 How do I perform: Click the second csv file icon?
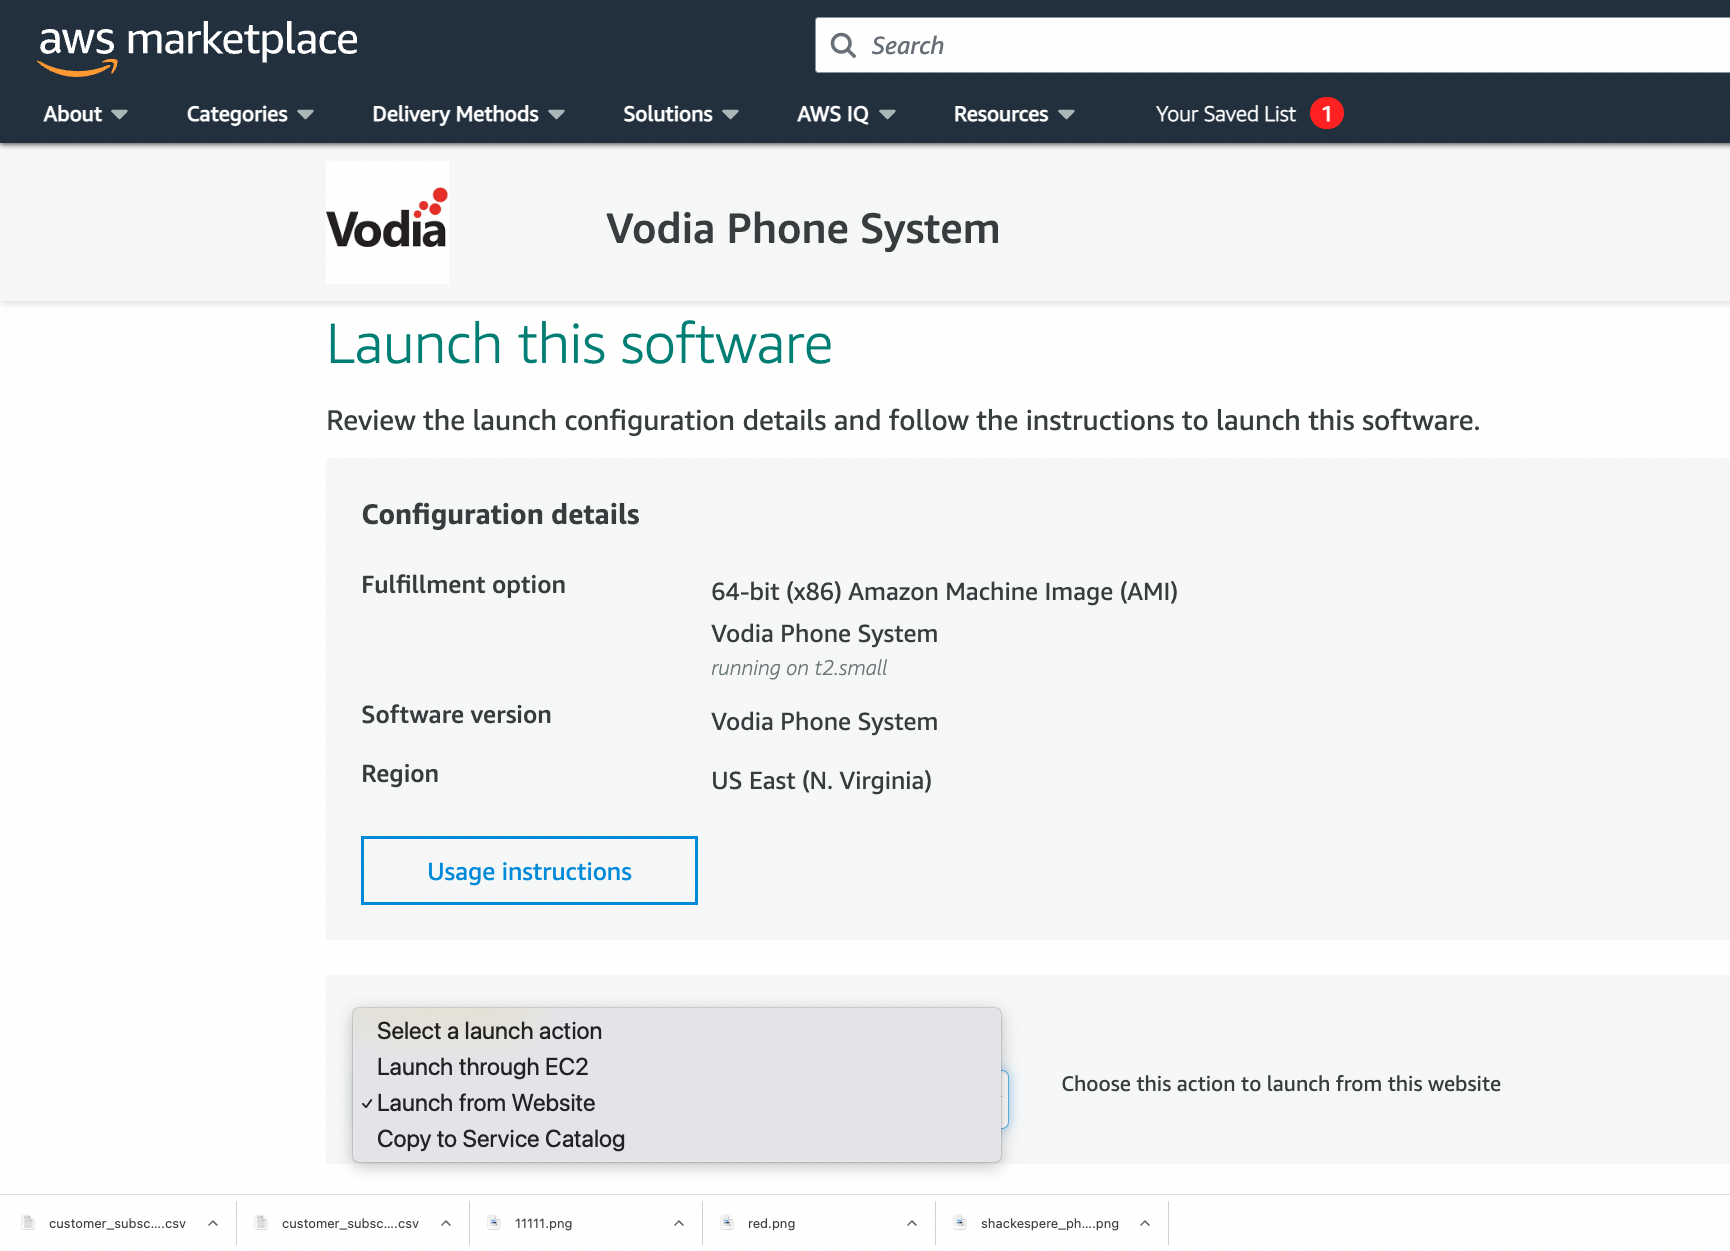(x=261, y=1222)
